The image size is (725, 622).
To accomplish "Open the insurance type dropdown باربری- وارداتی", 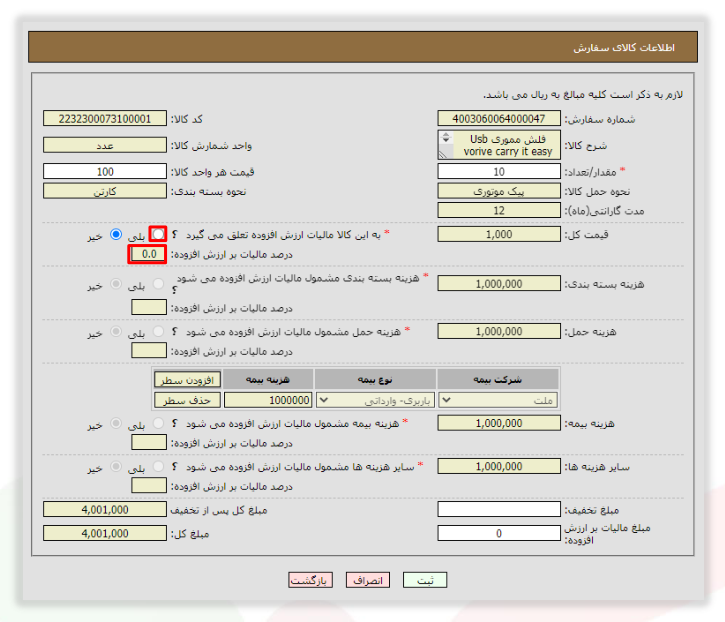I will click(x=375, y=400).
